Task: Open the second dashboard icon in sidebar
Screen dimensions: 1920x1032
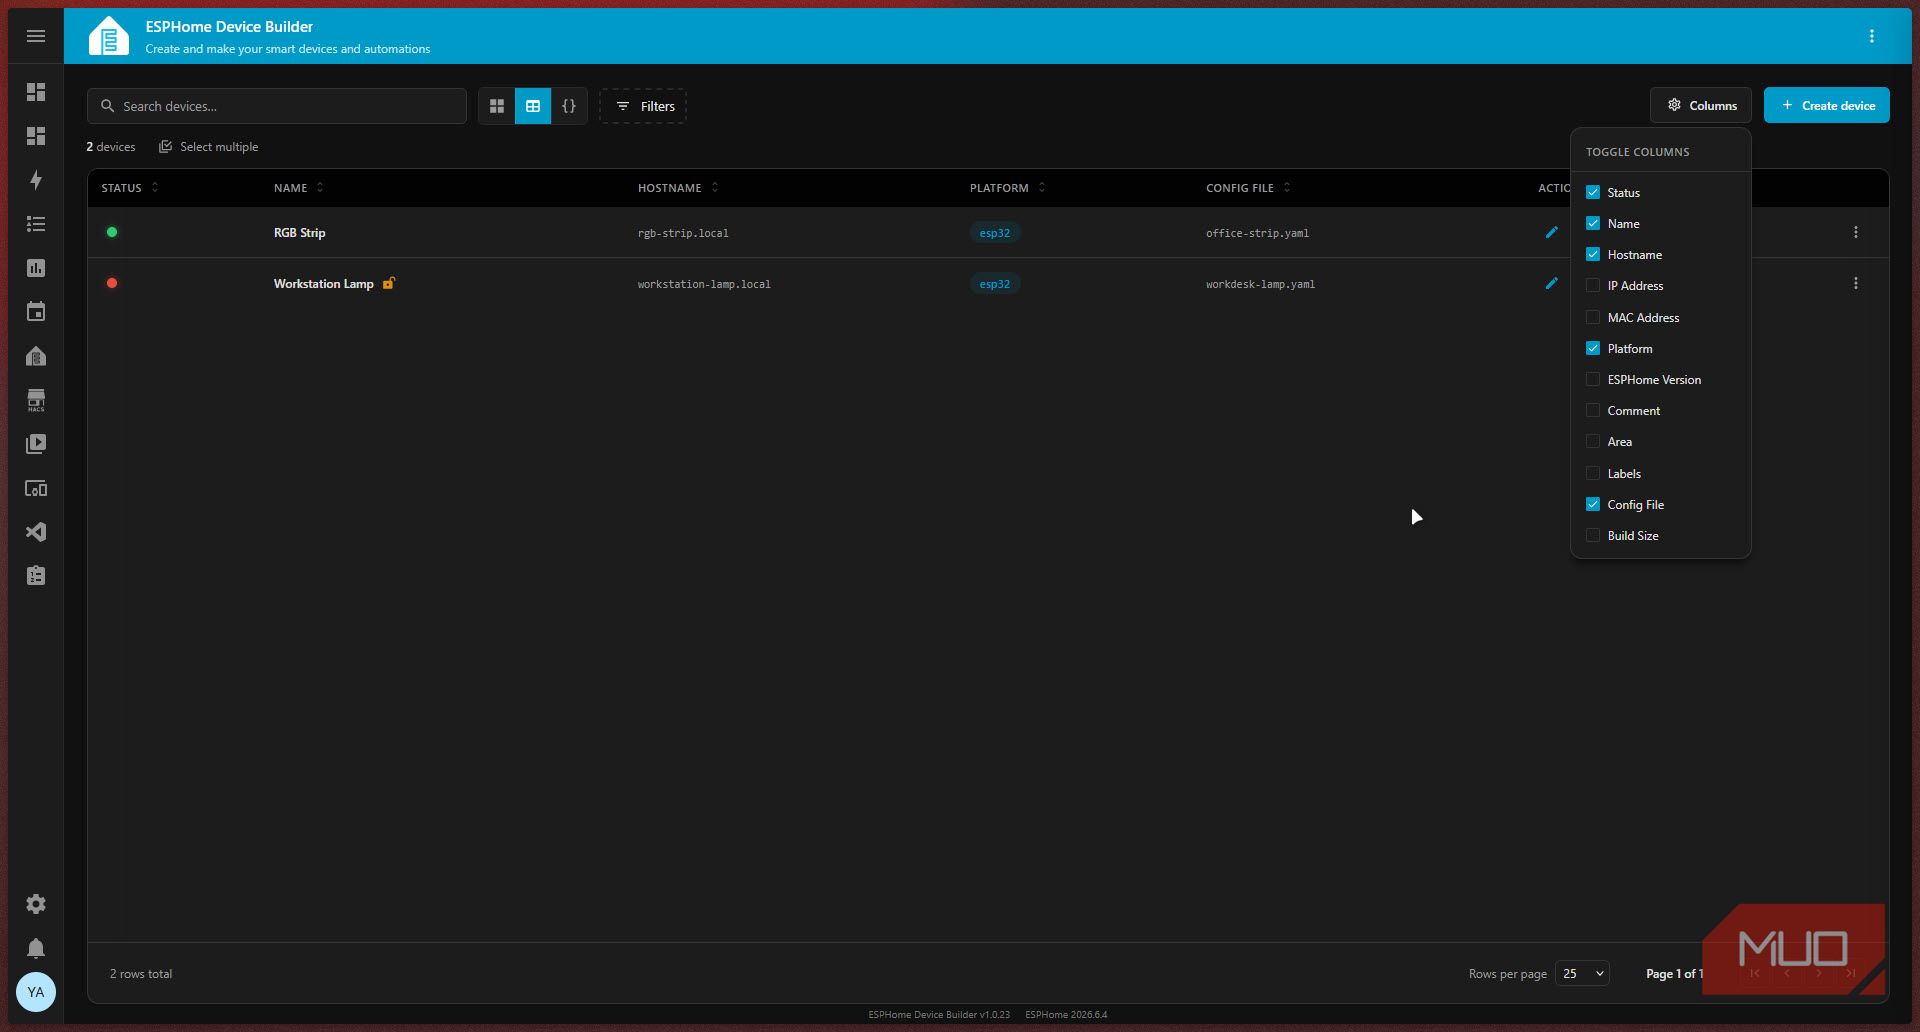Action: pyautogui.click(x=36, y=136)
